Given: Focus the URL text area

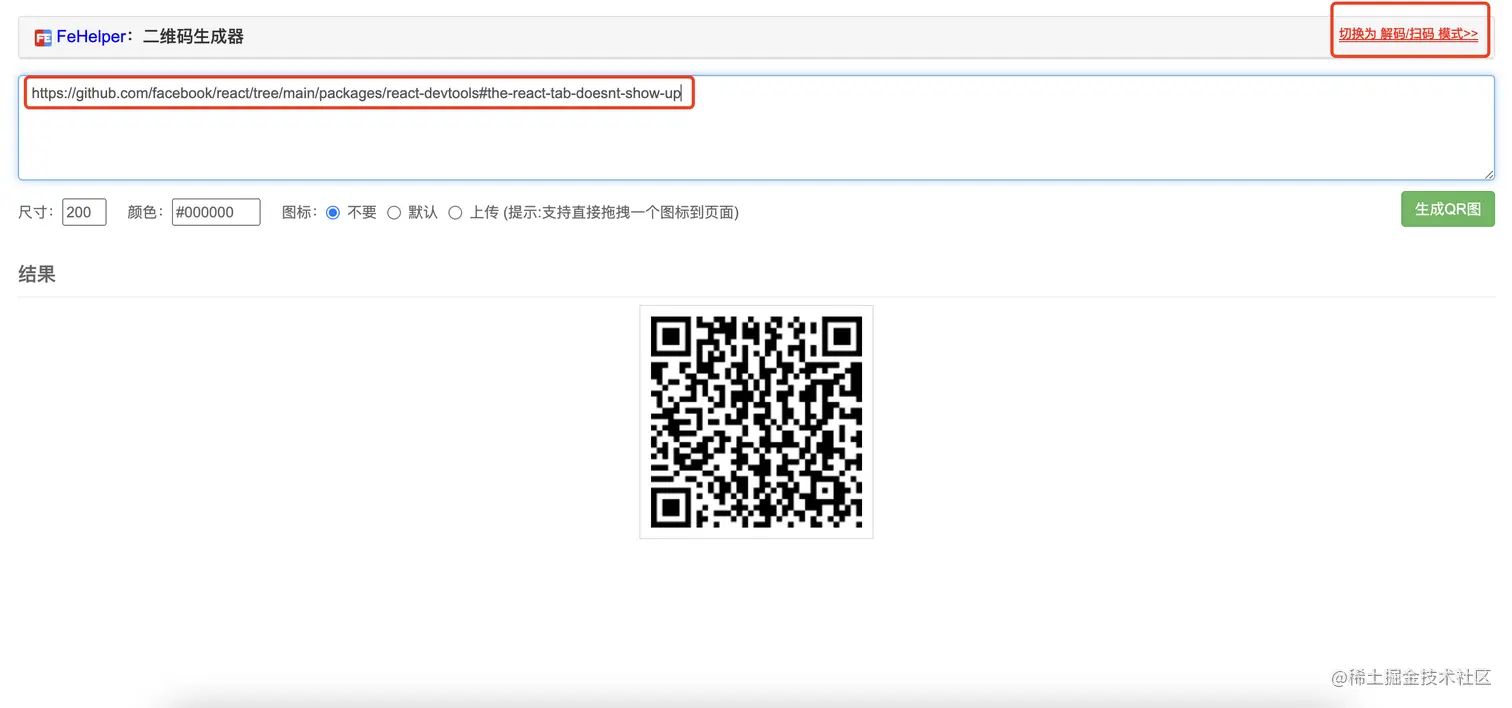Looking at the screenshot, I should point(756,128).
